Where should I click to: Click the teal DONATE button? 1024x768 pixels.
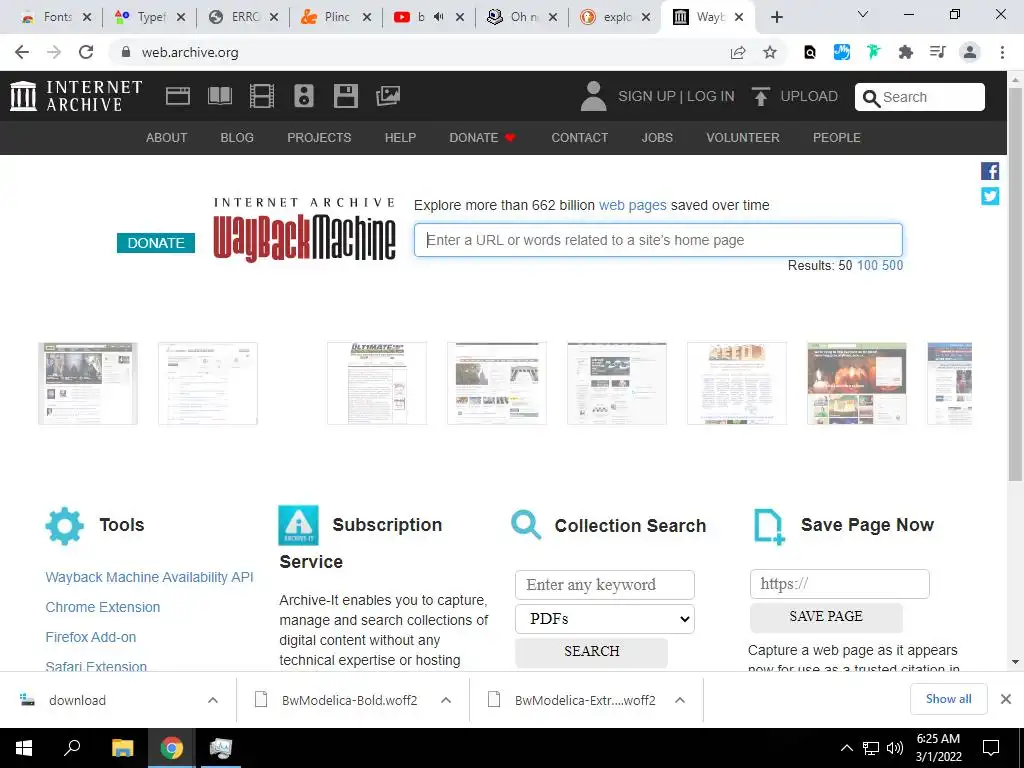156,243
